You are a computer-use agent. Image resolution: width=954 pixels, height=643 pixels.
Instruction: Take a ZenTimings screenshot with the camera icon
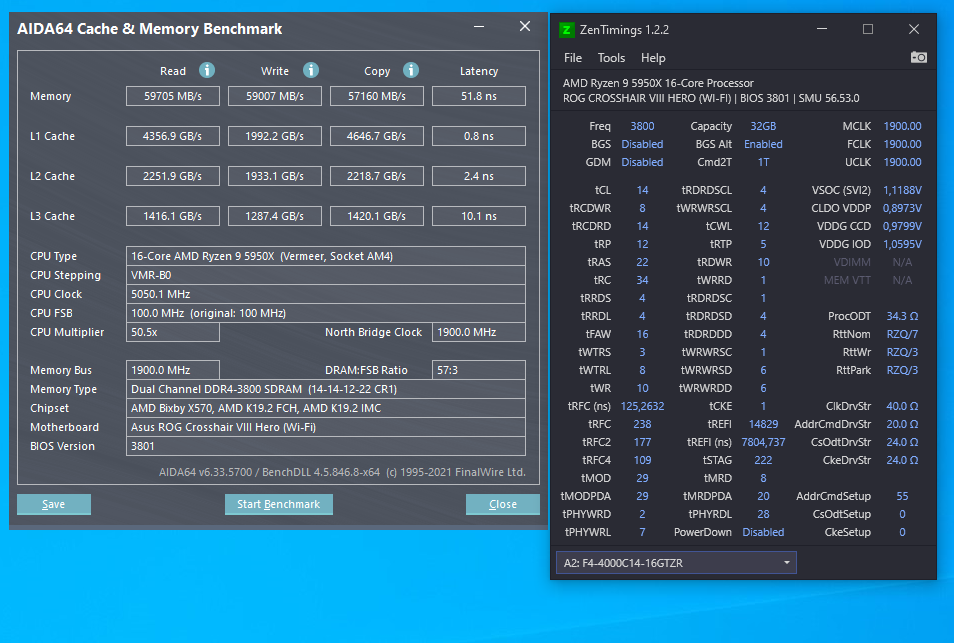[918, 57]
